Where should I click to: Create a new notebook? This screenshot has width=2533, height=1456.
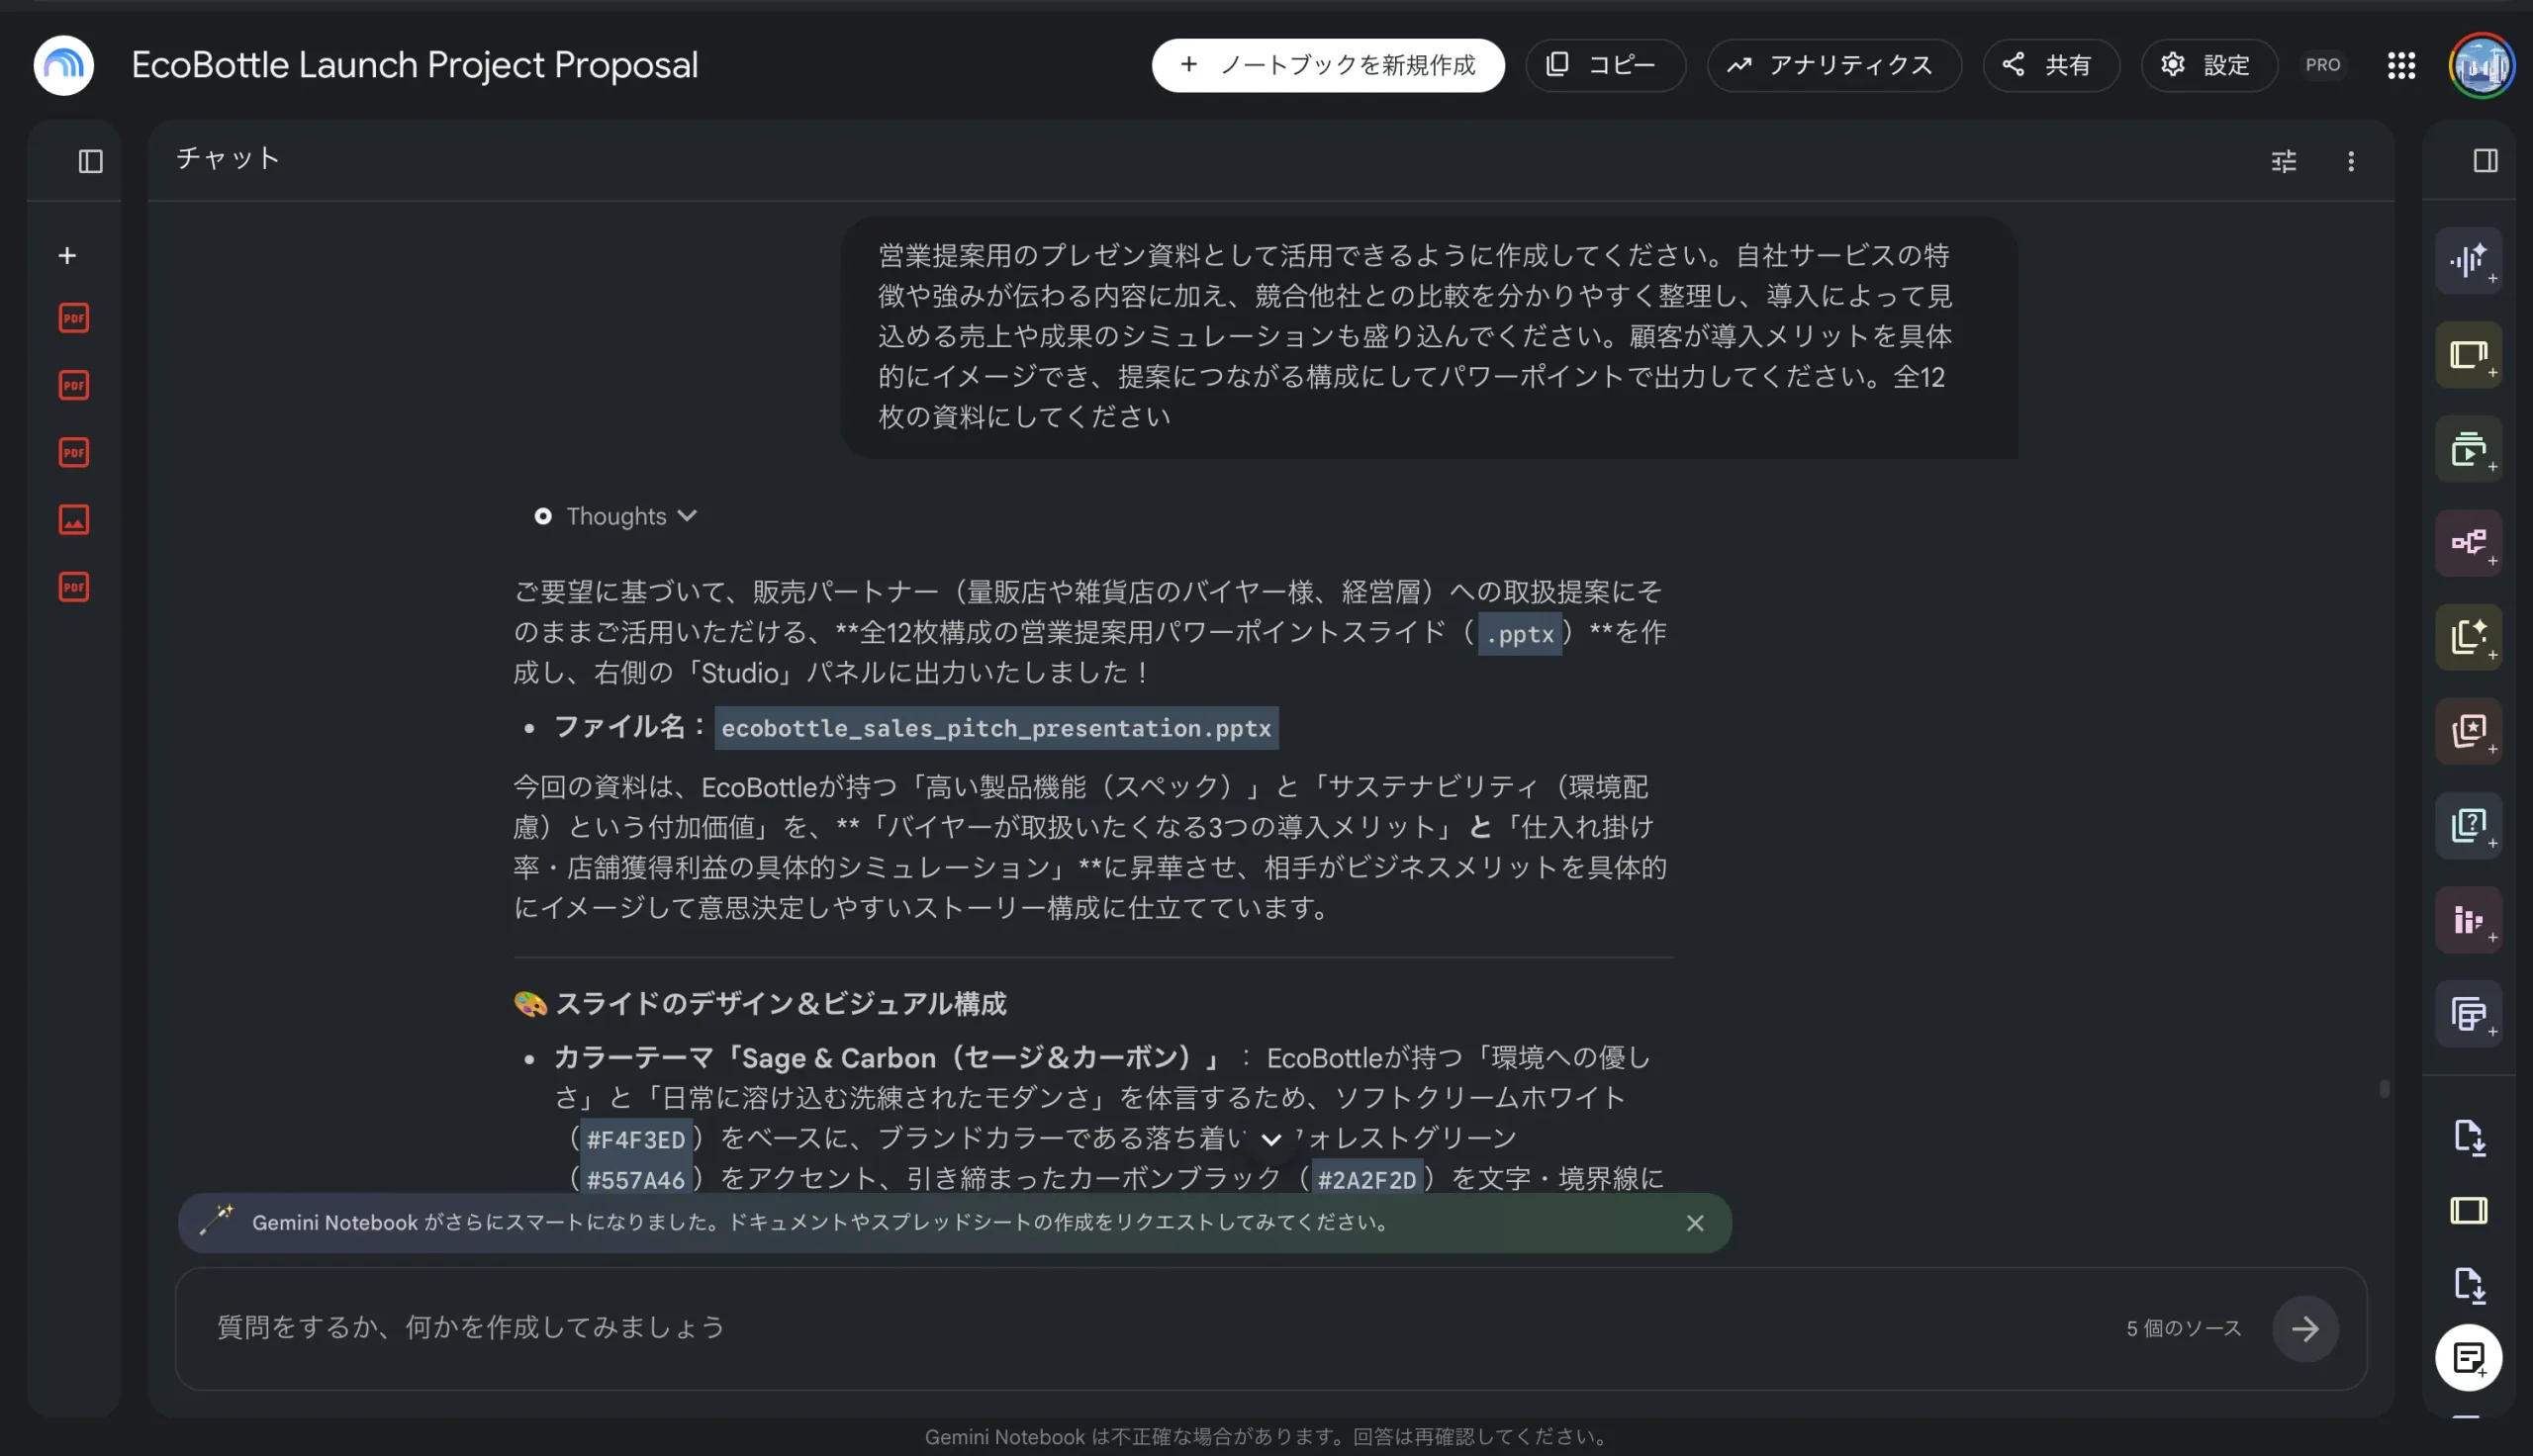tap(1328, 65)
